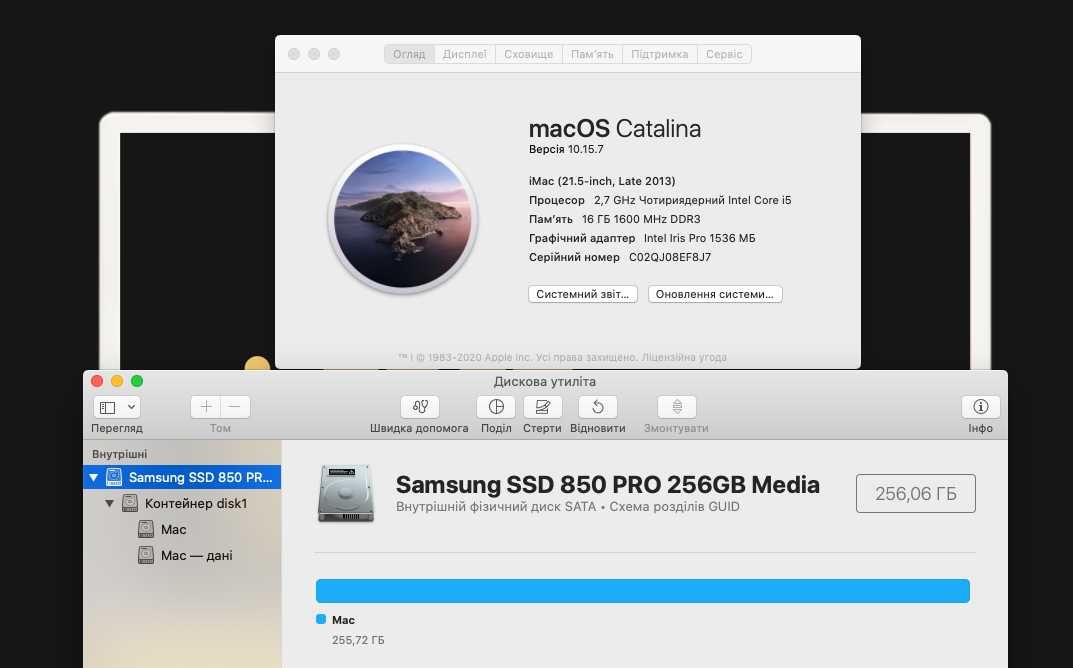Click the Restore (Відновити) toolbar icon
This screenshot has height=668, width=1073.
point(597,407)
